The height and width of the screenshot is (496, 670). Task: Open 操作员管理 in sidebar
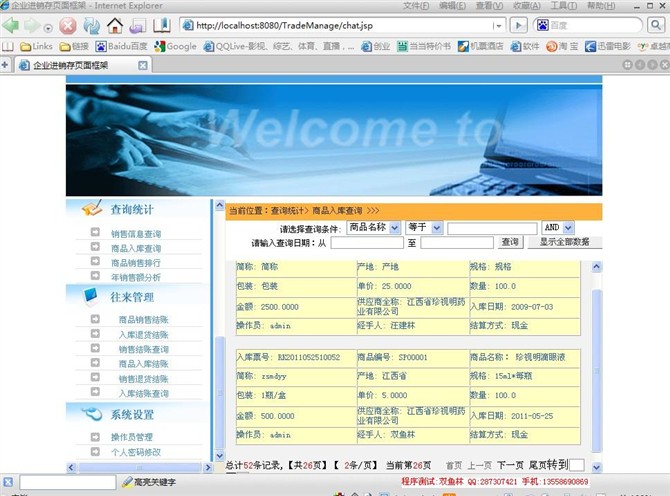pos(132,437)
